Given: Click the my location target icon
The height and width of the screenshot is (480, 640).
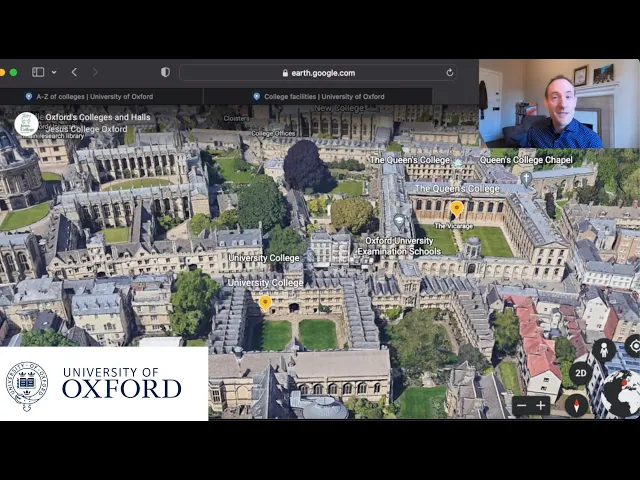Looking at the screenshot, I should point(633,346).
